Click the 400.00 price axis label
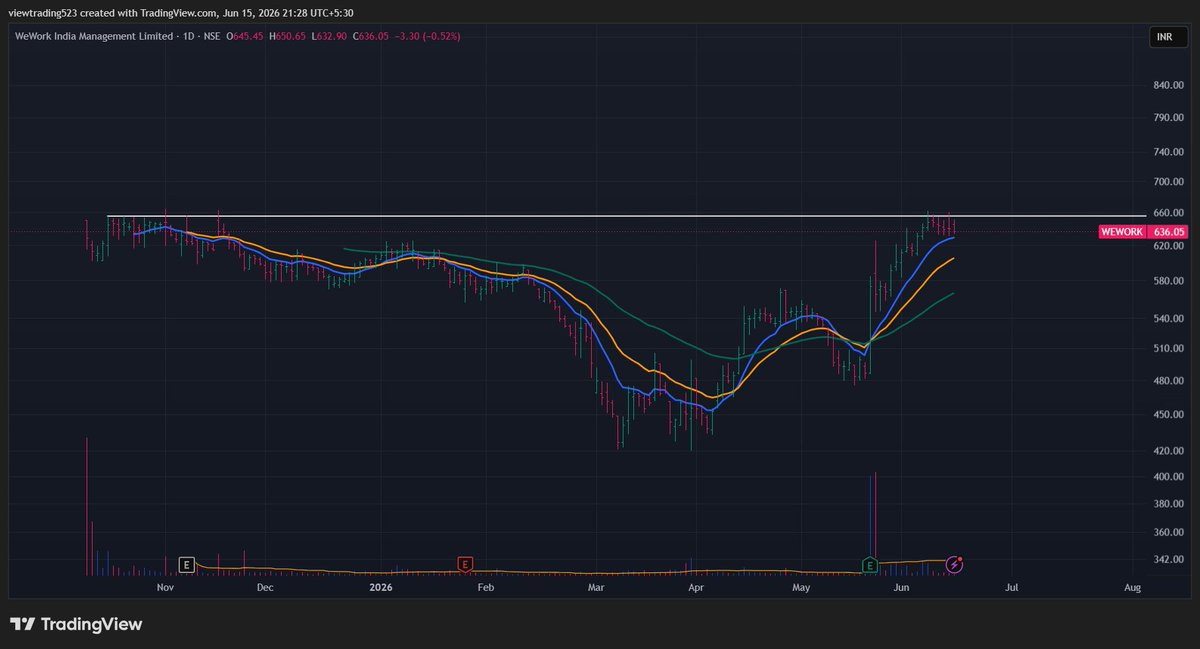The height and width of the screenshot is (649, 1200). click(x=1168, y=477)
